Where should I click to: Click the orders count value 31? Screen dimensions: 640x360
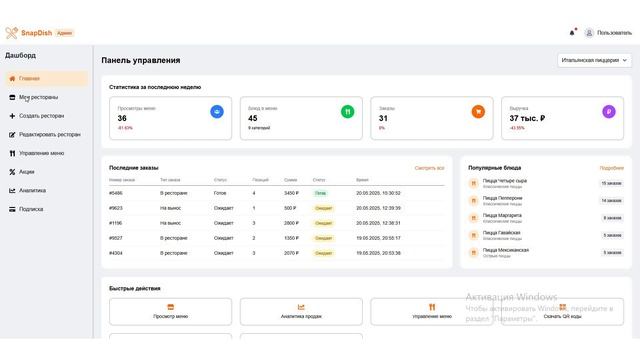(x=383, y=118)
